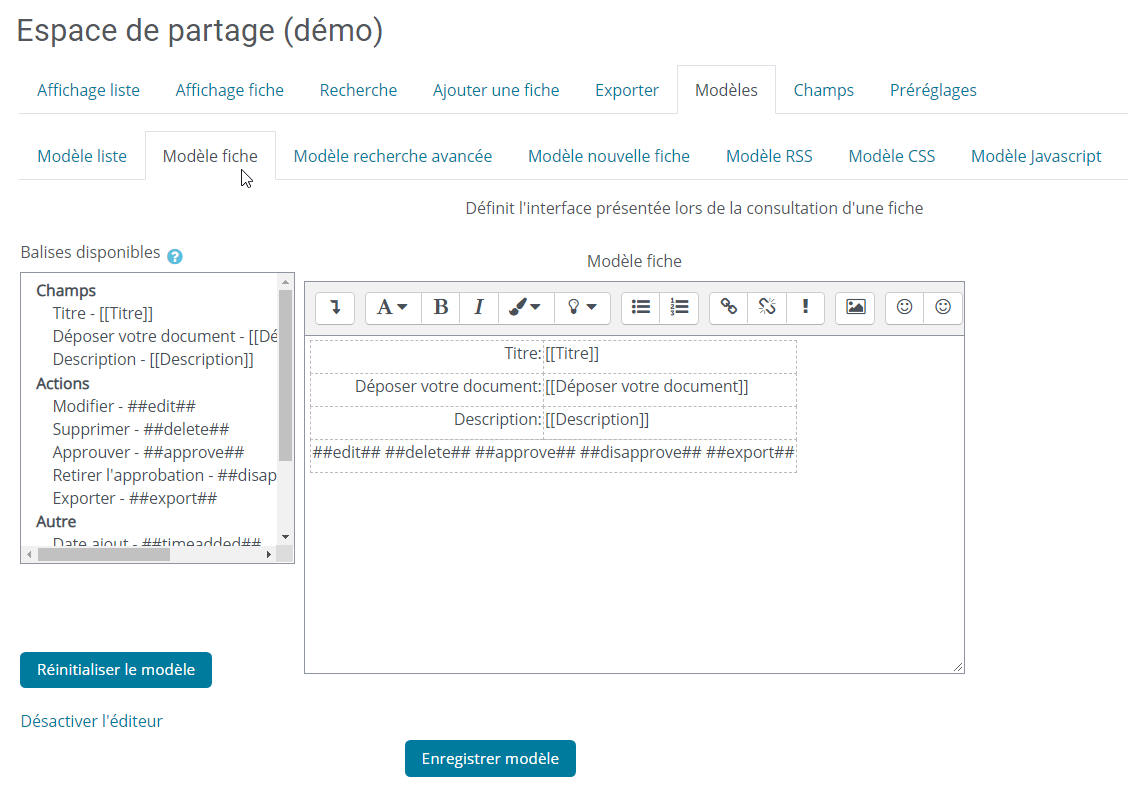Viewport: 1128px width, 792px height.
Task: Open the Modèle nouvelle fiche sub-tab
Action: tap(609, 156)
